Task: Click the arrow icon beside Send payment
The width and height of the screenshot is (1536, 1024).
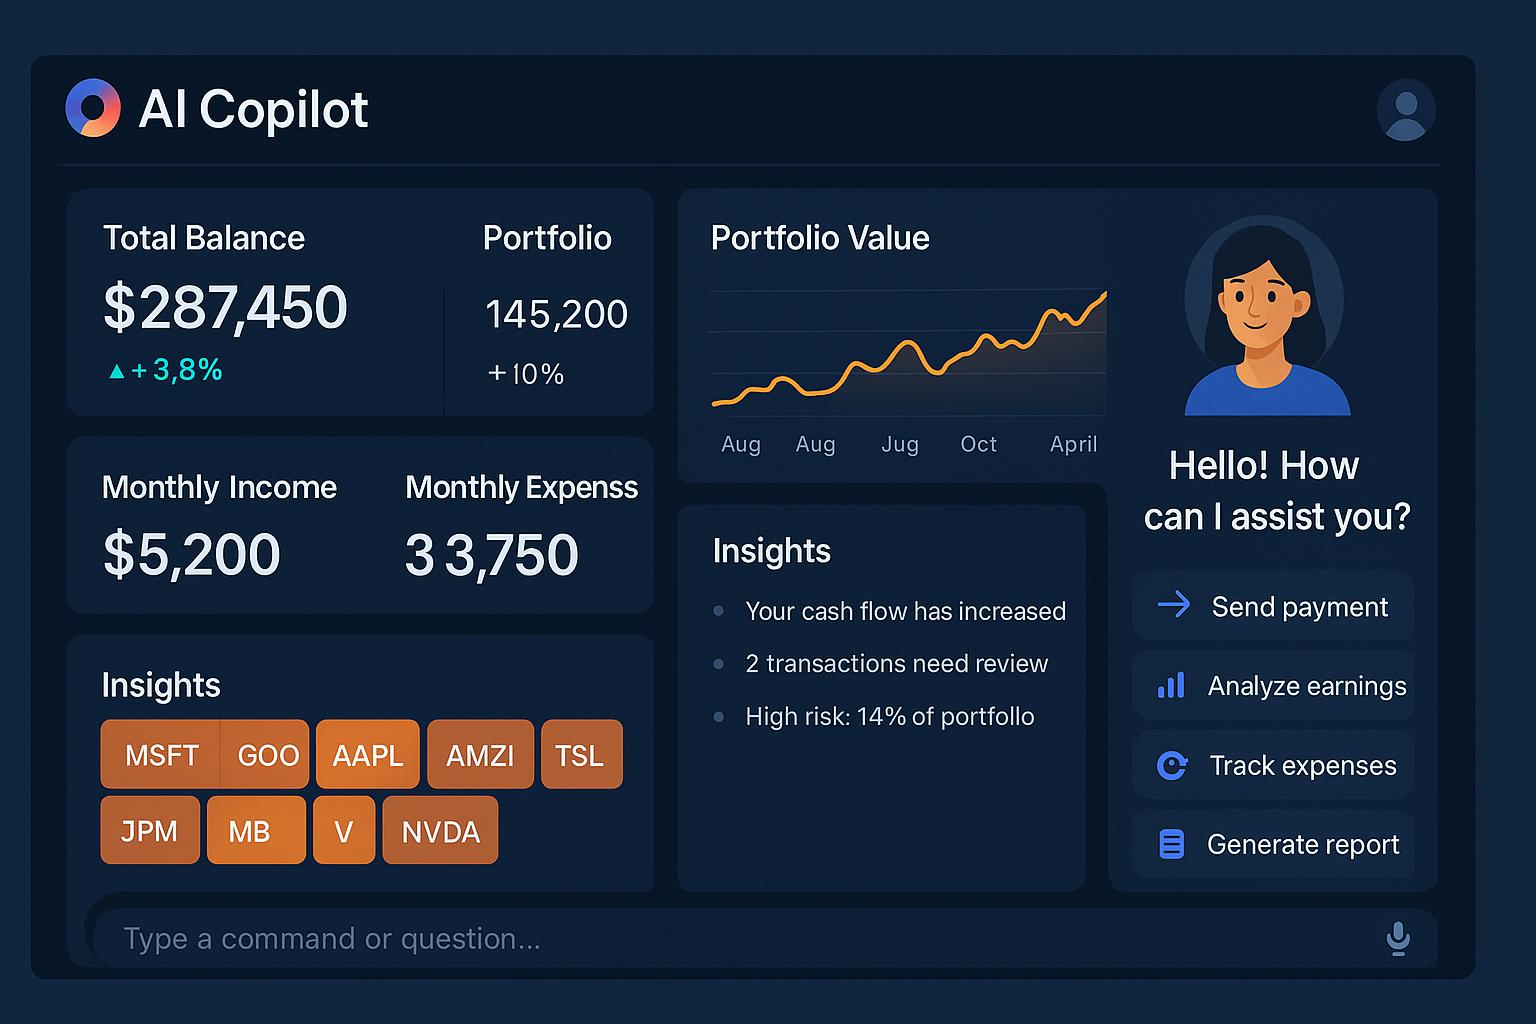Action: pyautogui.click(x=1173, y=605)
